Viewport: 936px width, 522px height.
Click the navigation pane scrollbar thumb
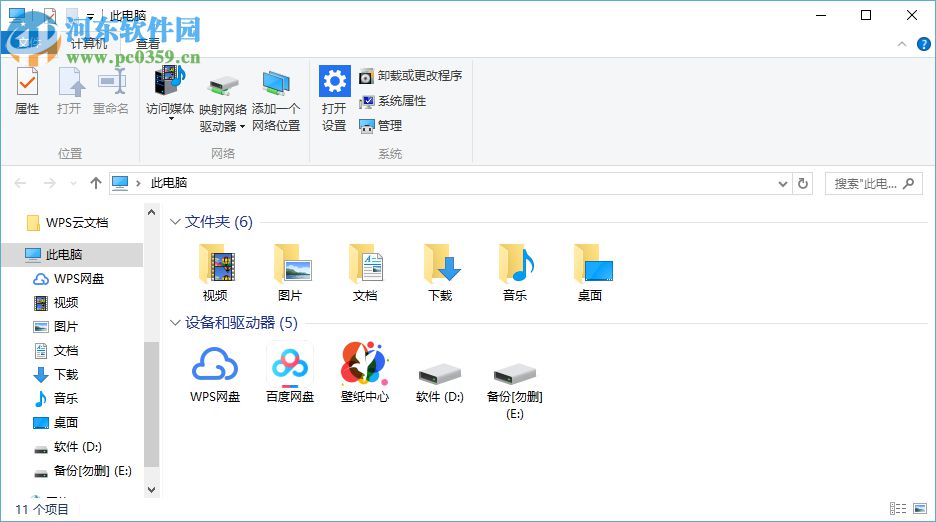[152, 404]
